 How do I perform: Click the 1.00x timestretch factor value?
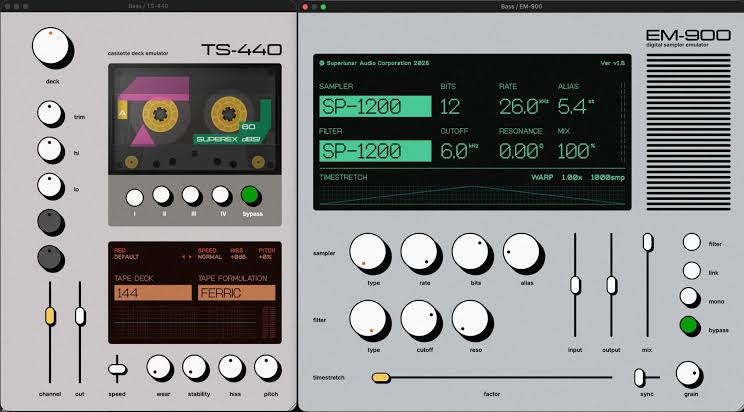tap(572, 177)
